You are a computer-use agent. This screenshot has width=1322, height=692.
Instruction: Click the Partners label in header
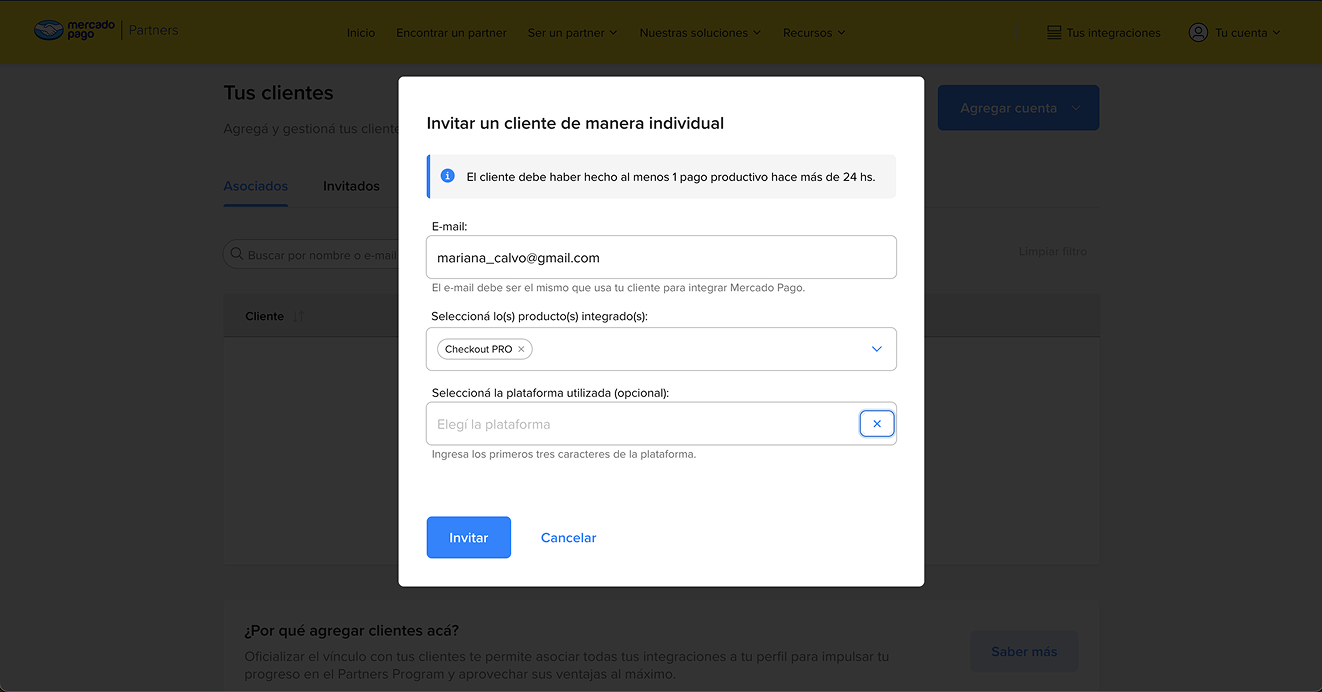[153, 30]
